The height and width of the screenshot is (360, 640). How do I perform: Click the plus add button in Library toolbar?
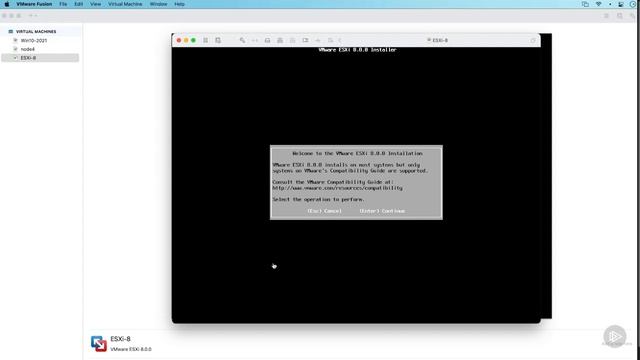click(x=31, y=16)
